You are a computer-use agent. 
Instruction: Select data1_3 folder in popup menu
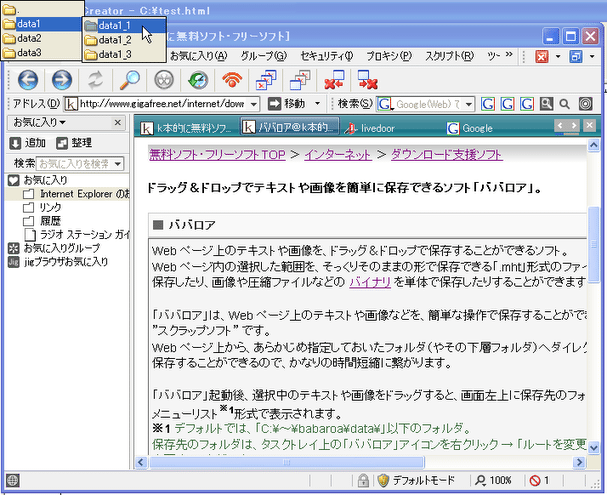[x=125, y=55]
